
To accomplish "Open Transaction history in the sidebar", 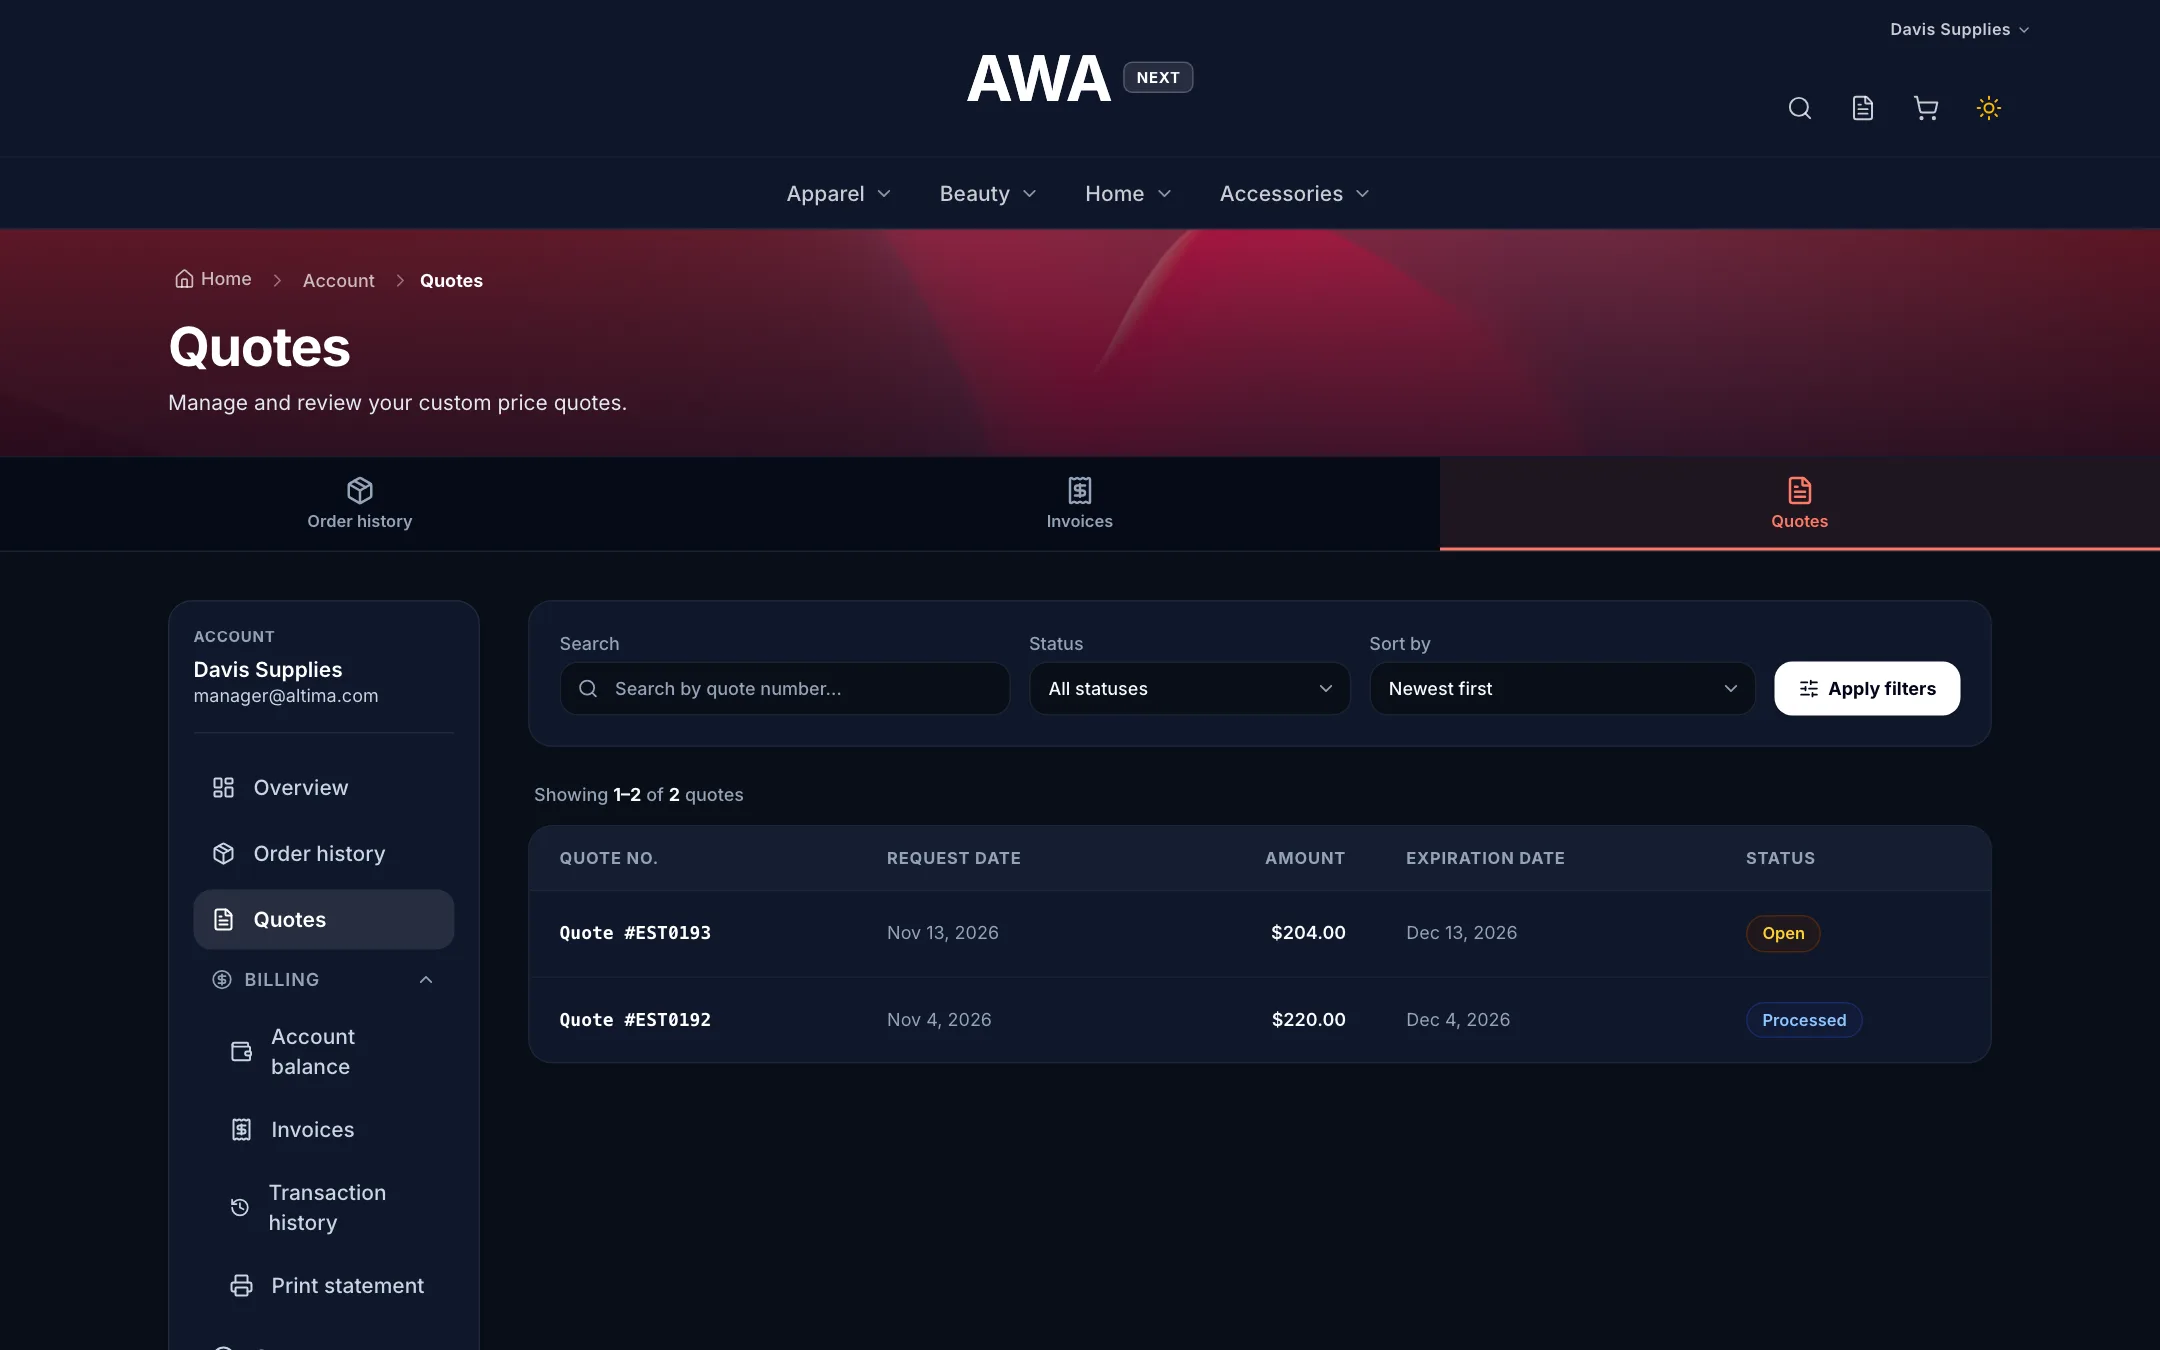I will [x=331, y=1207].
